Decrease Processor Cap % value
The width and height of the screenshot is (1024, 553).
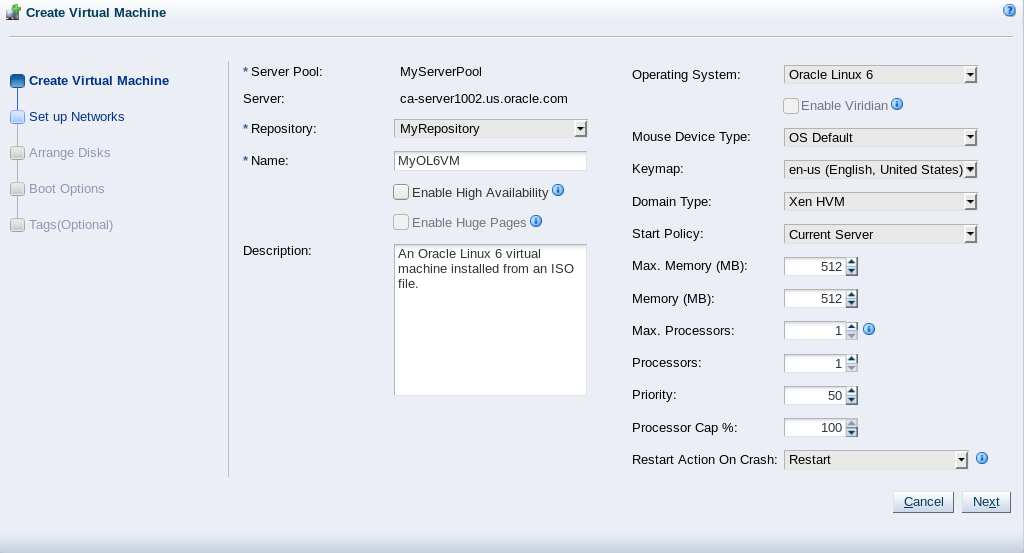(x=852, y=432)
